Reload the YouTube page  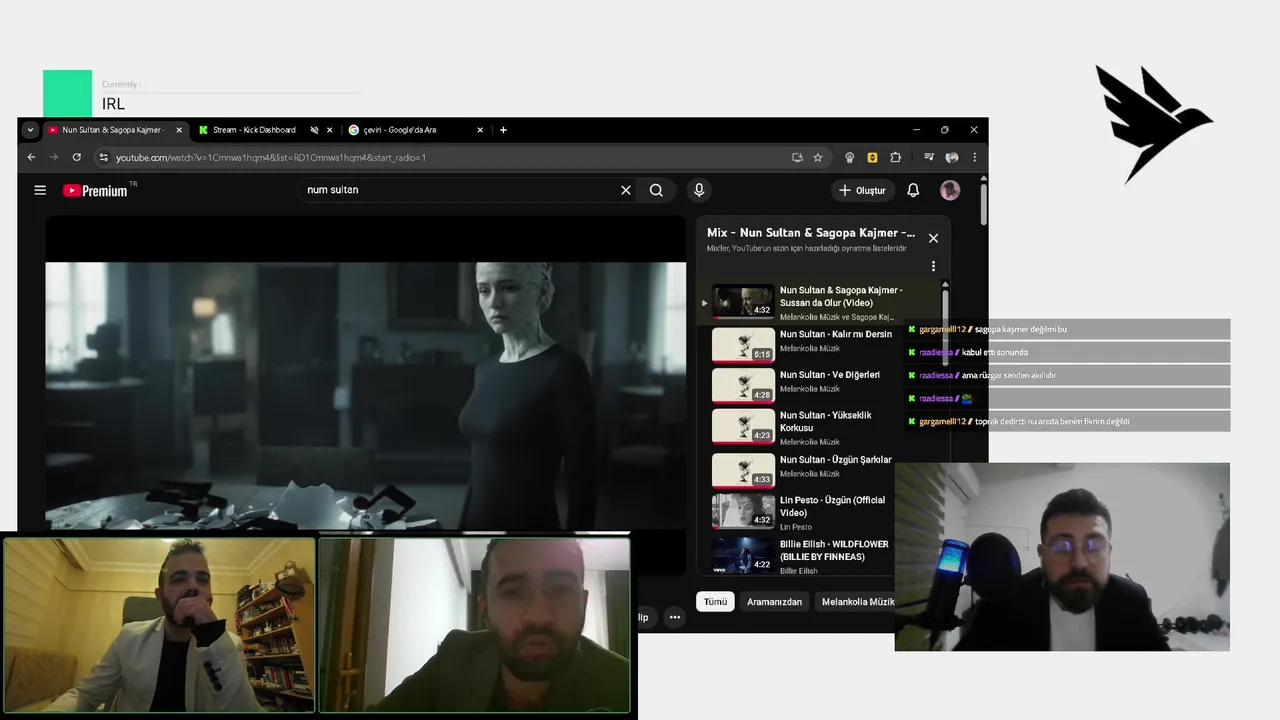point(77,157)
